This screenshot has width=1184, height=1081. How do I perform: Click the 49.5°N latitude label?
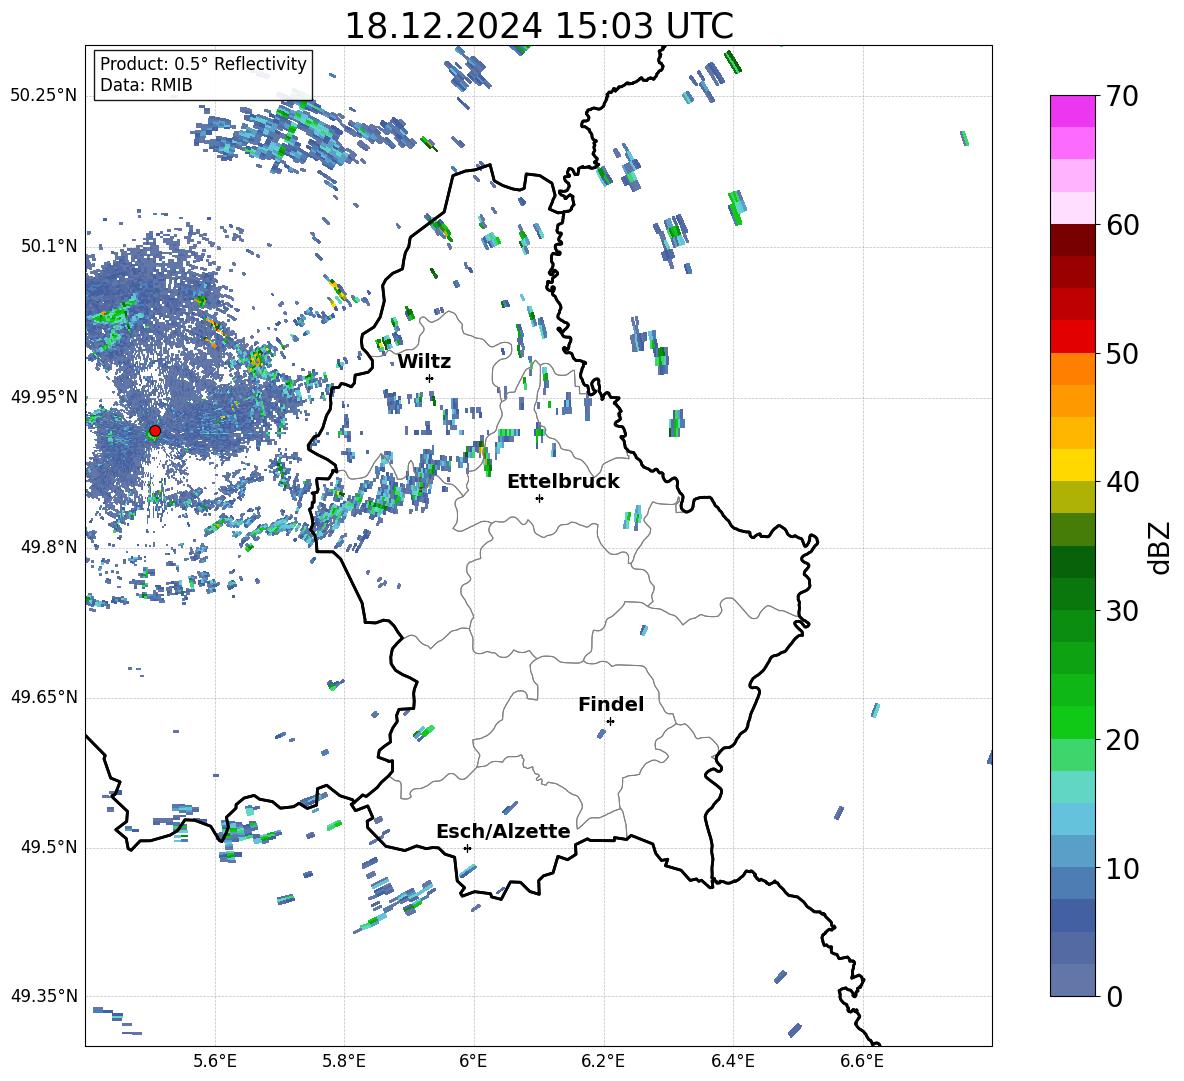(x=49, y=847)
